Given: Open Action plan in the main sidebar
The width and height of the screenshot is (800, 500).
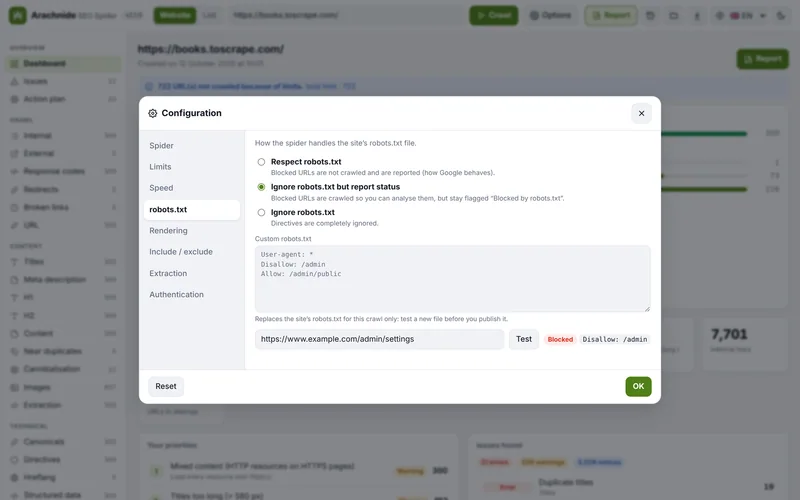Looking at the screenshot, I should tap(63, 99).
